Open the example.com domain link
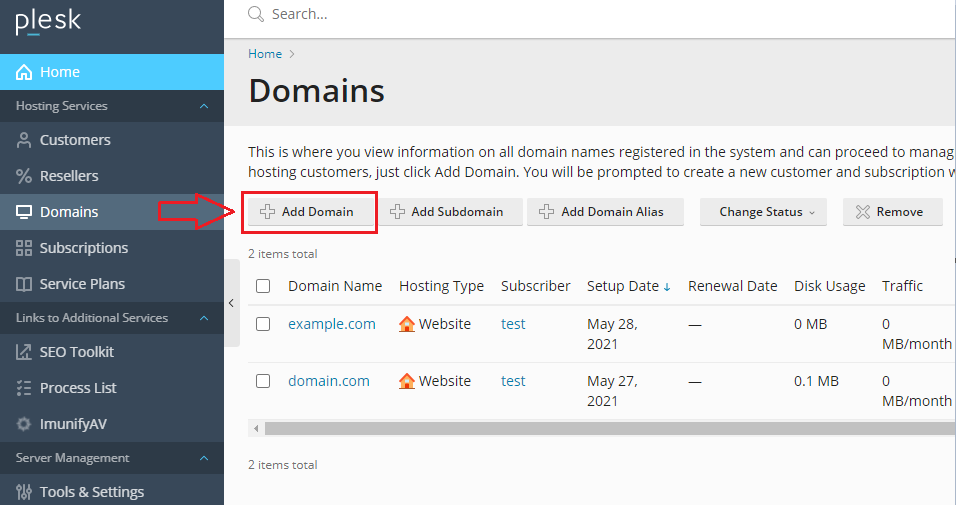Viewport: 956px width, 505px height. tap(332, 324)
